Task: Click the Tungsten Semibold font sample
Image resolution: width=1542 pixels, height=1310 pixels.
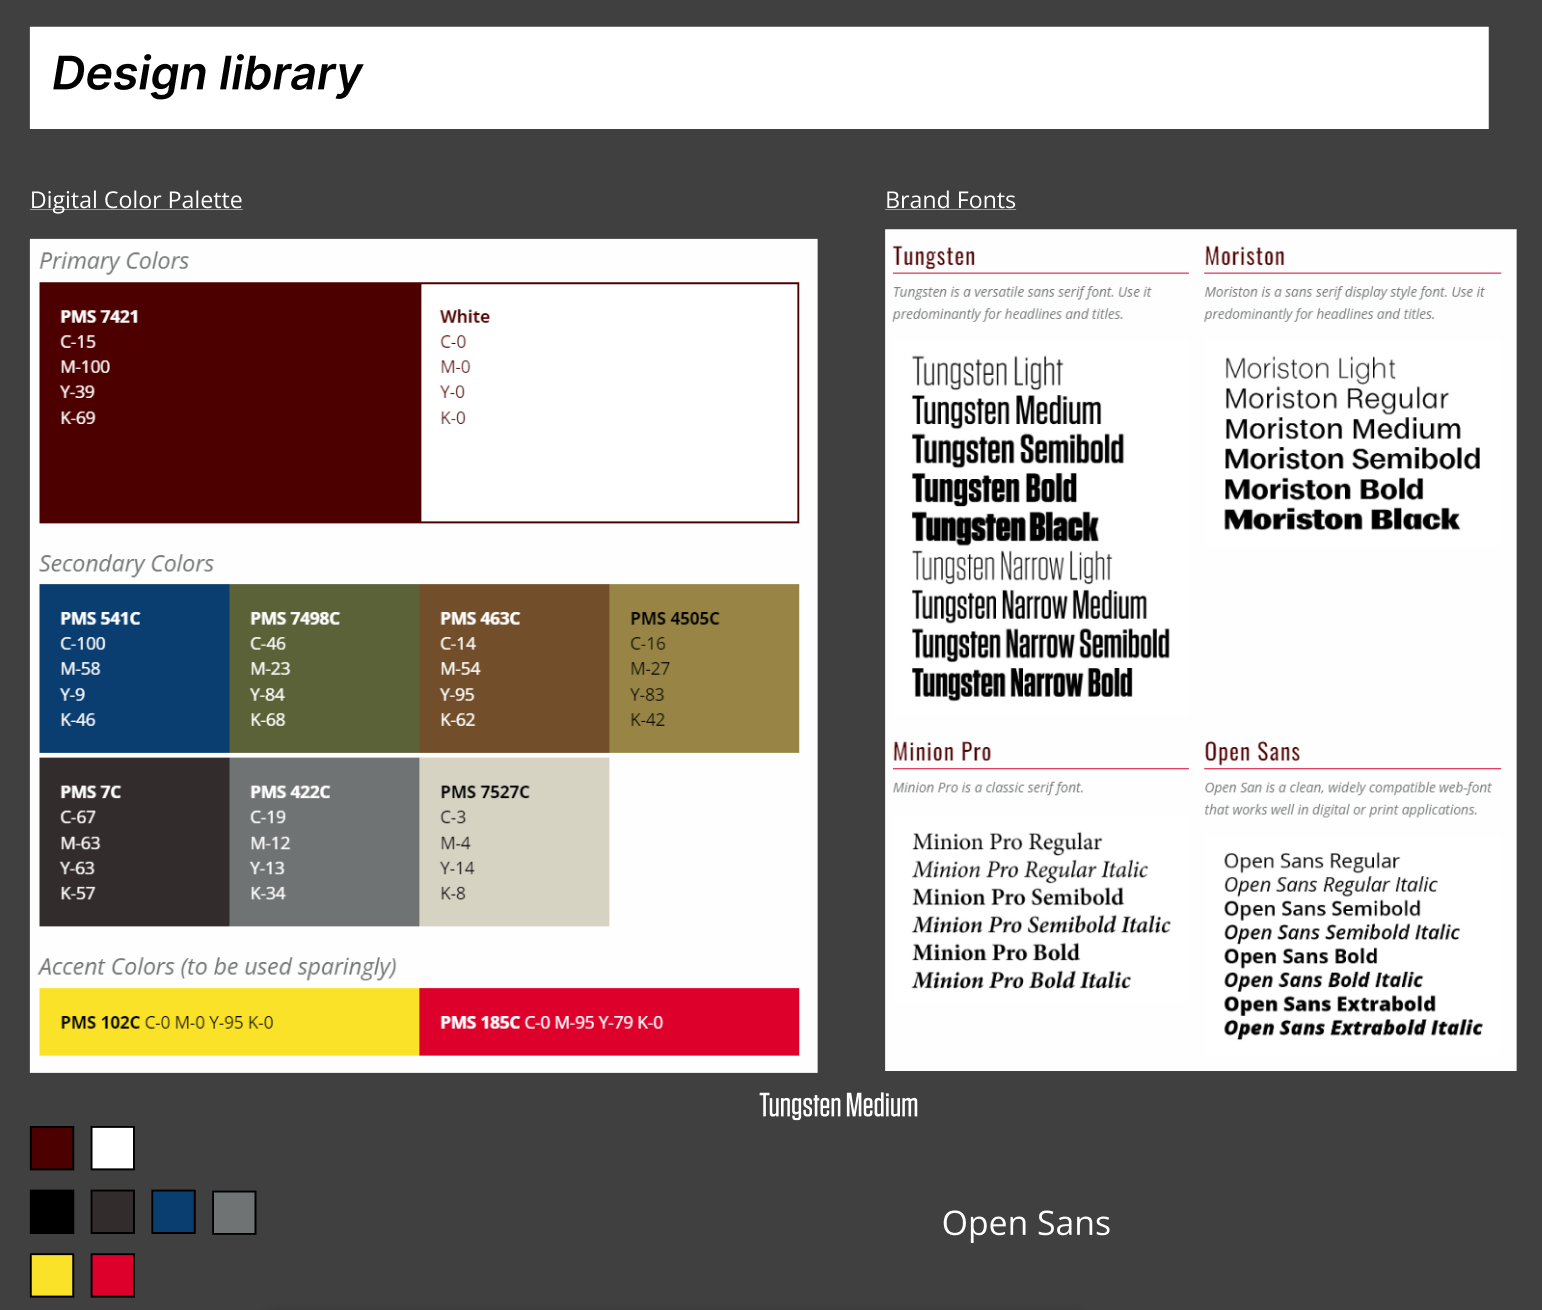Action: [x=1018, y=450]
